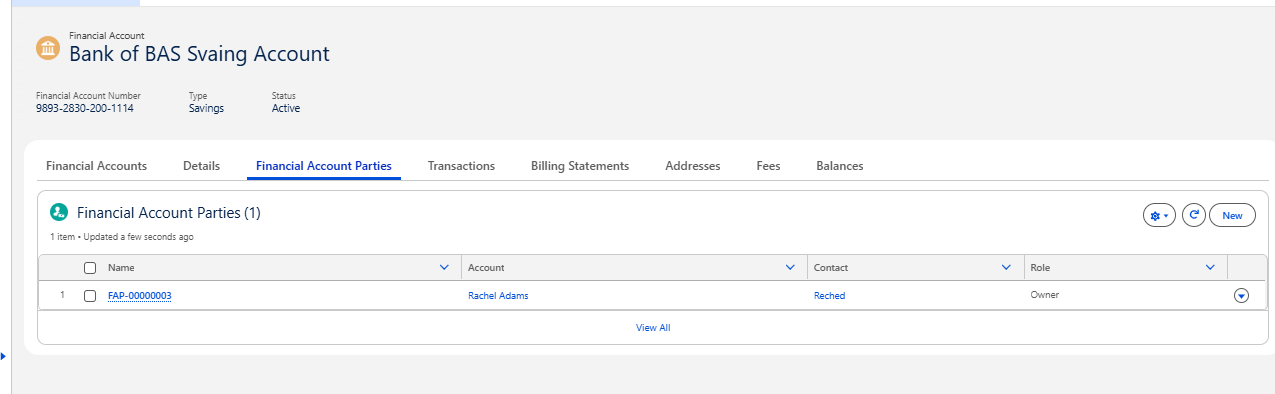This screenshot has width=1275, height=394.
Task: Click the New button
Action: (x=1232, y=215)
